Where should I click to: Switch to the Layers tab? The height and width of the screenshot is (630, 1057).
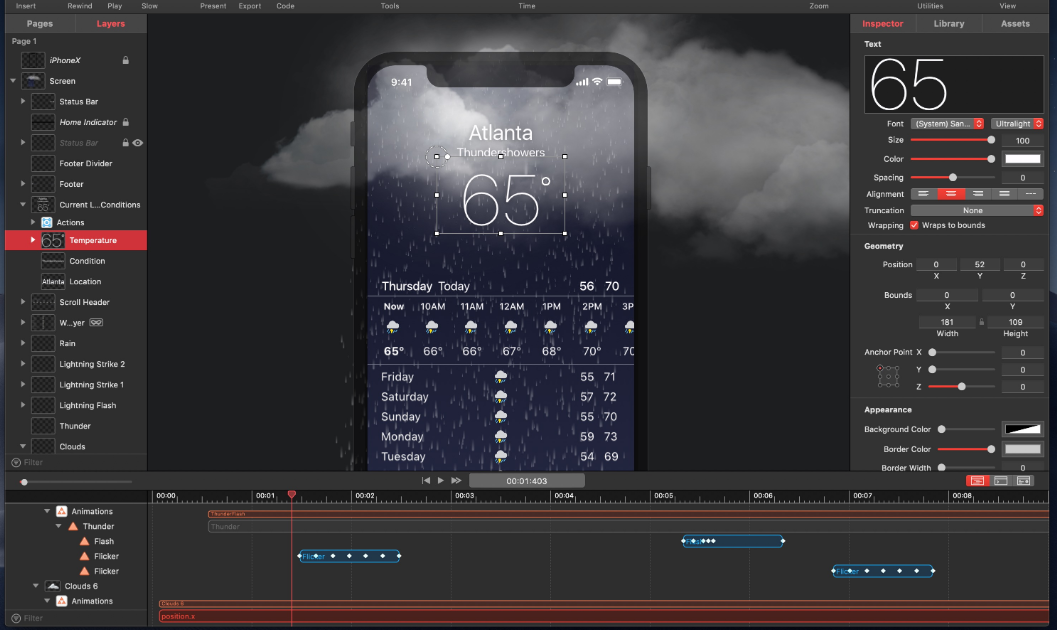point(111,24)
